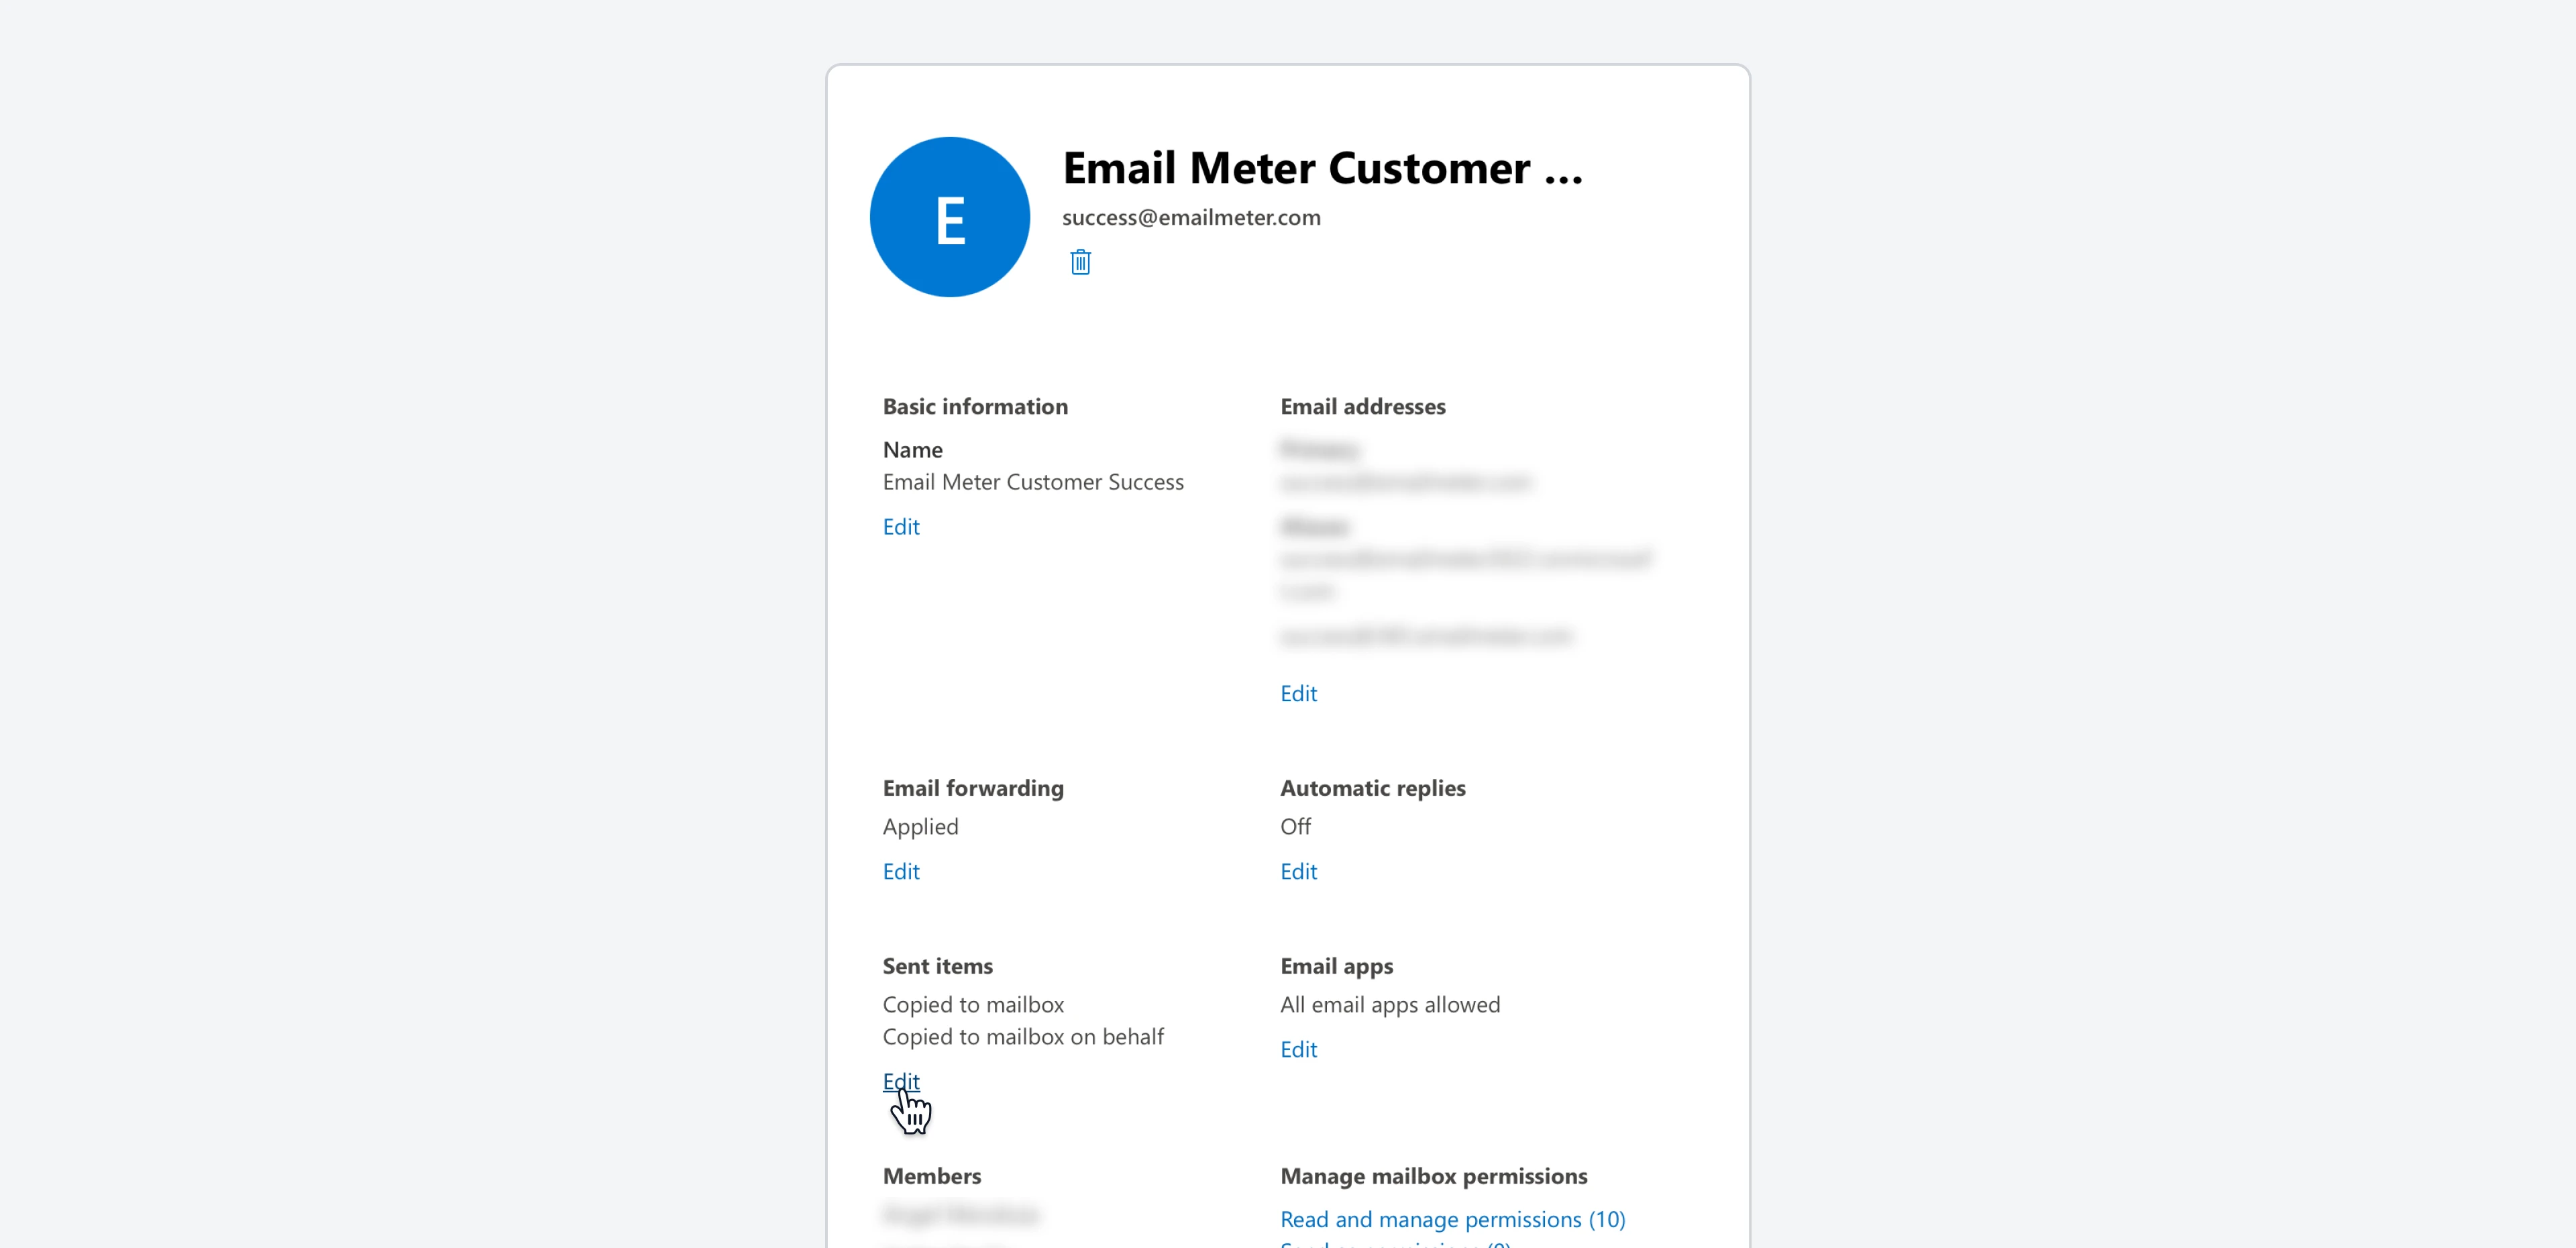The width and height of the screenshot is (2576, 1248).
Task: Click the Manage mailbox permissions heading
Action: (1433, 1176)
